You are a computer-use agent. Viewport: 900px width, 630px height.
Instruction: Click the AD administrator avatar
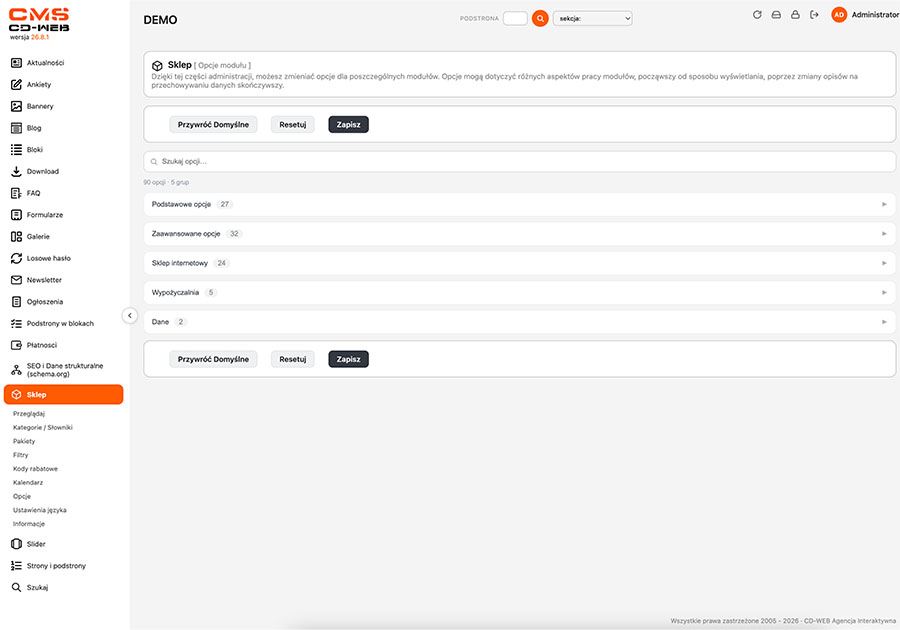click(839, 15)
